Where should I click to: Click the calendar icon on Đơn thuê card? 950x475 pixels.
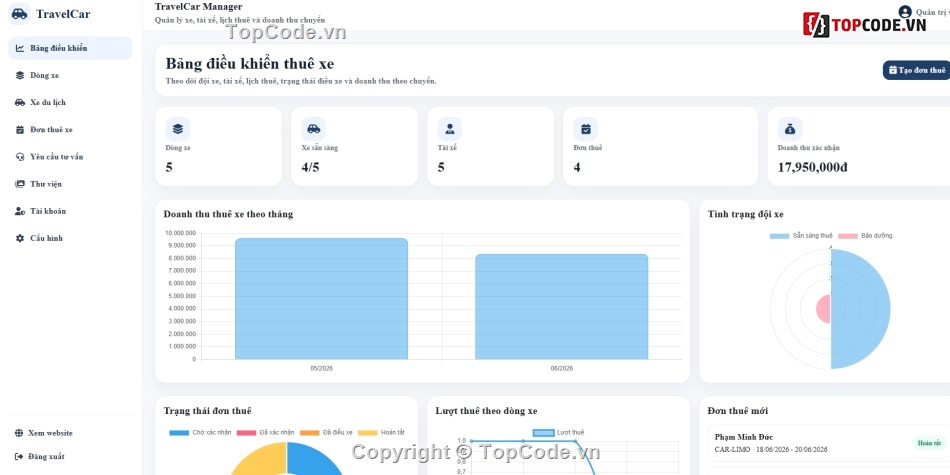click(585, 129)
